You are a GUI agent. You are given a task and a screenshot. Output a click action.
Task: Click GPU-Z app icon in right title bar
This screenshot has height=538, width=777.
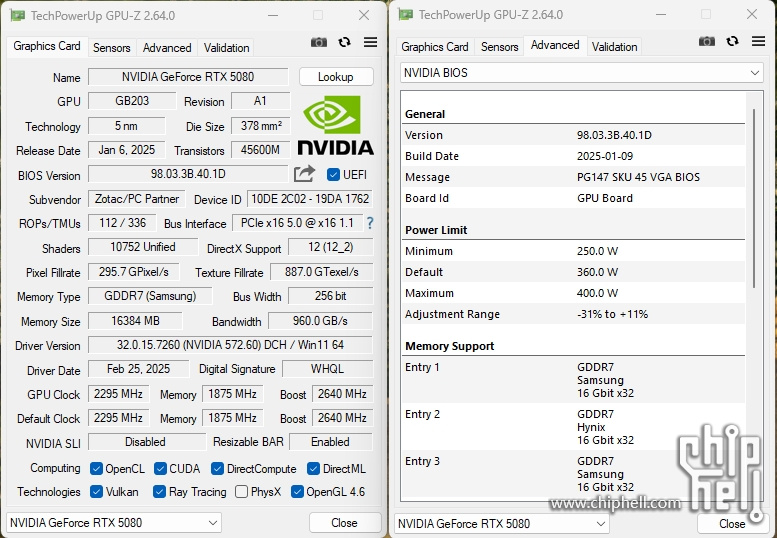click(405, 14)
